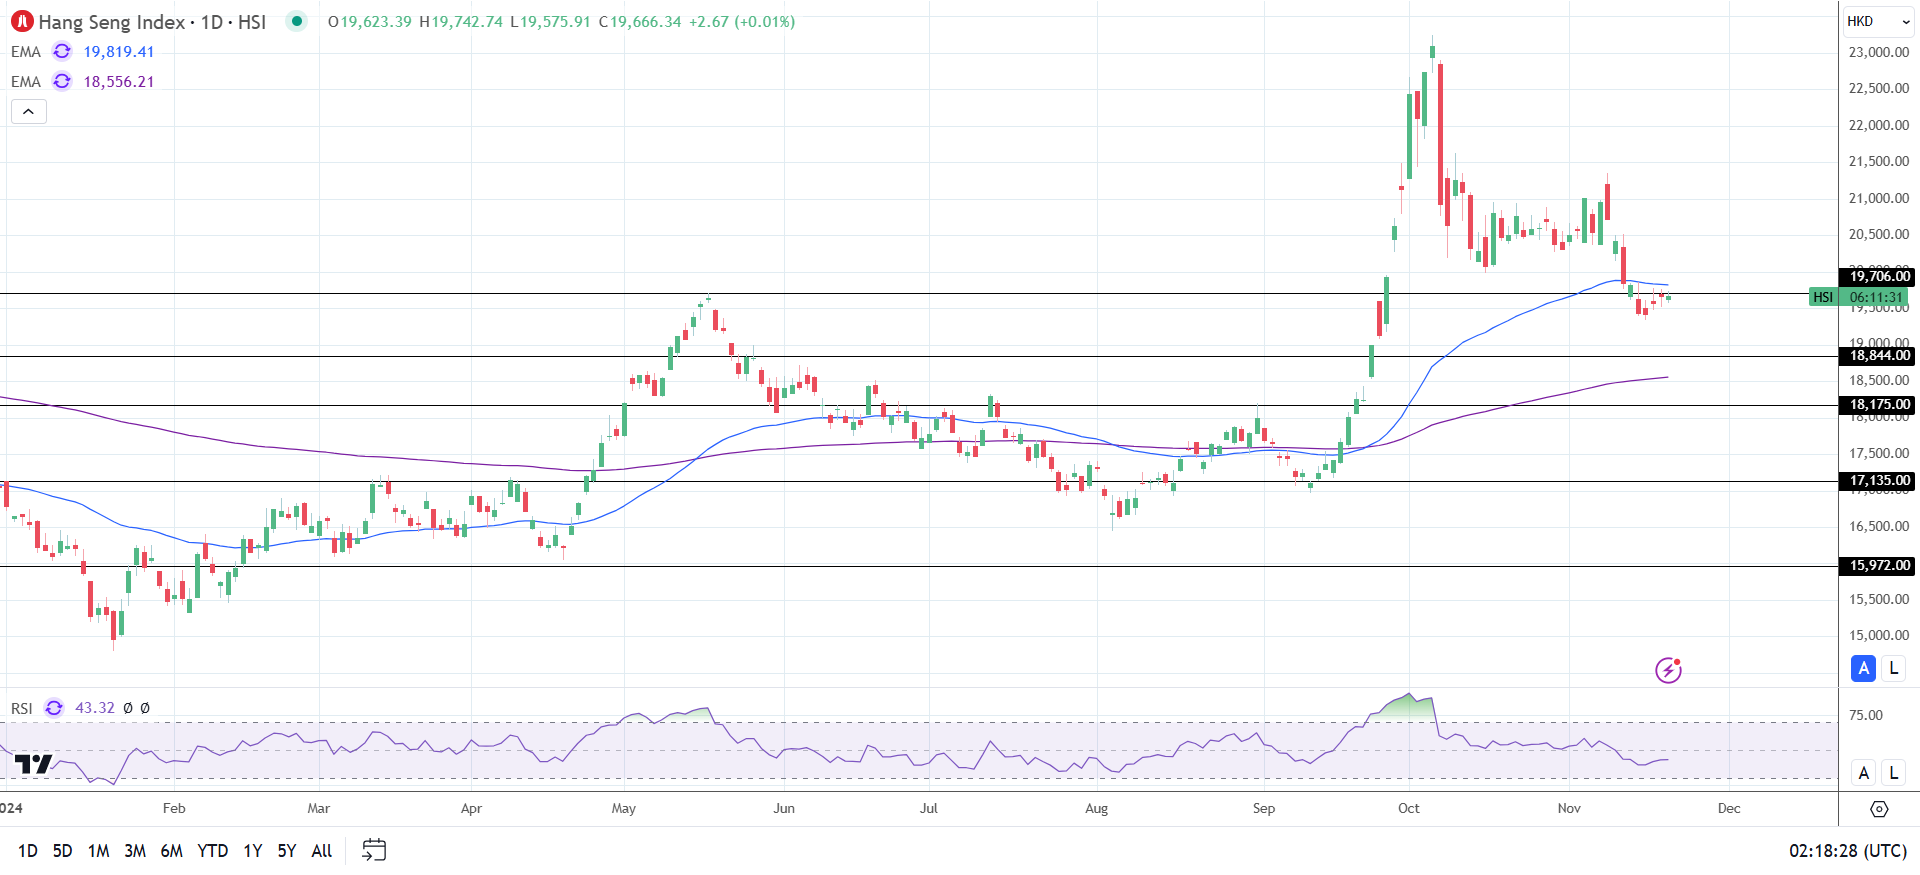Open the go-to-date calendar icon
This screenshot has height=875, width=1920.
tap(374, 850)
